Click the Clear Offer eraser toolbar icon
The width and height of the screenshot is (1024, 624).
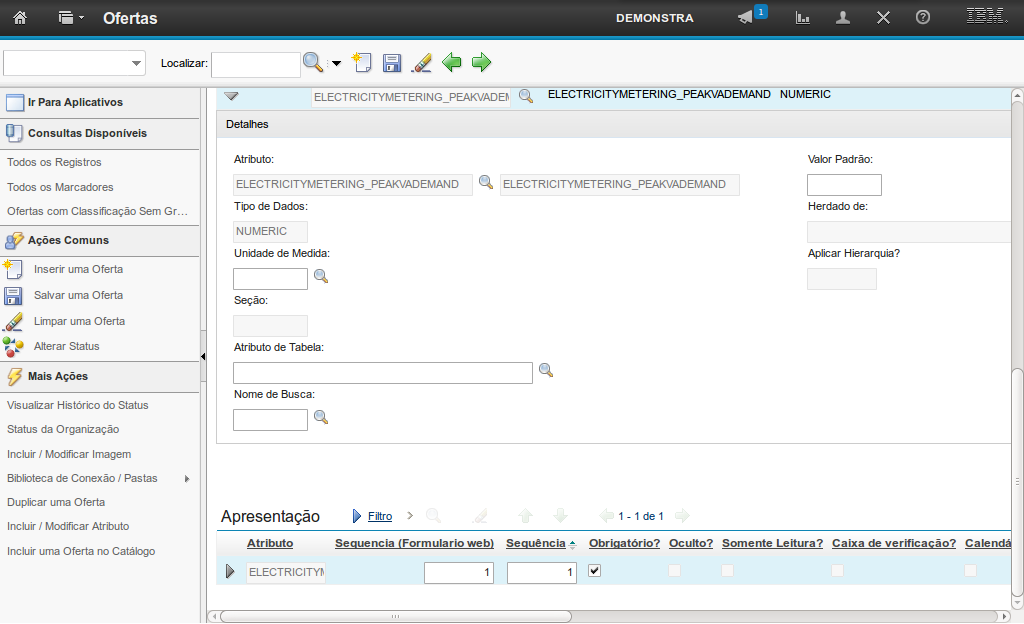(x=422, y=63)
